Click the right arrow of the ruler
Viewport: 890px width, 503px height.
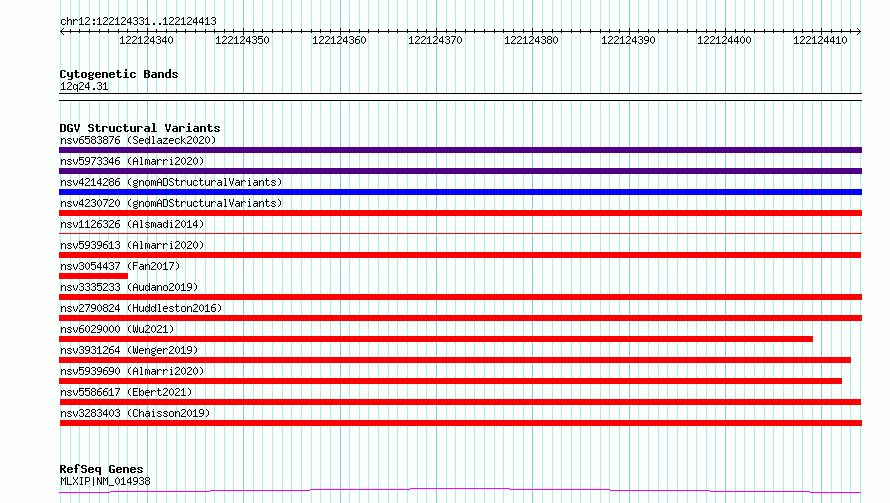point(859,32)
